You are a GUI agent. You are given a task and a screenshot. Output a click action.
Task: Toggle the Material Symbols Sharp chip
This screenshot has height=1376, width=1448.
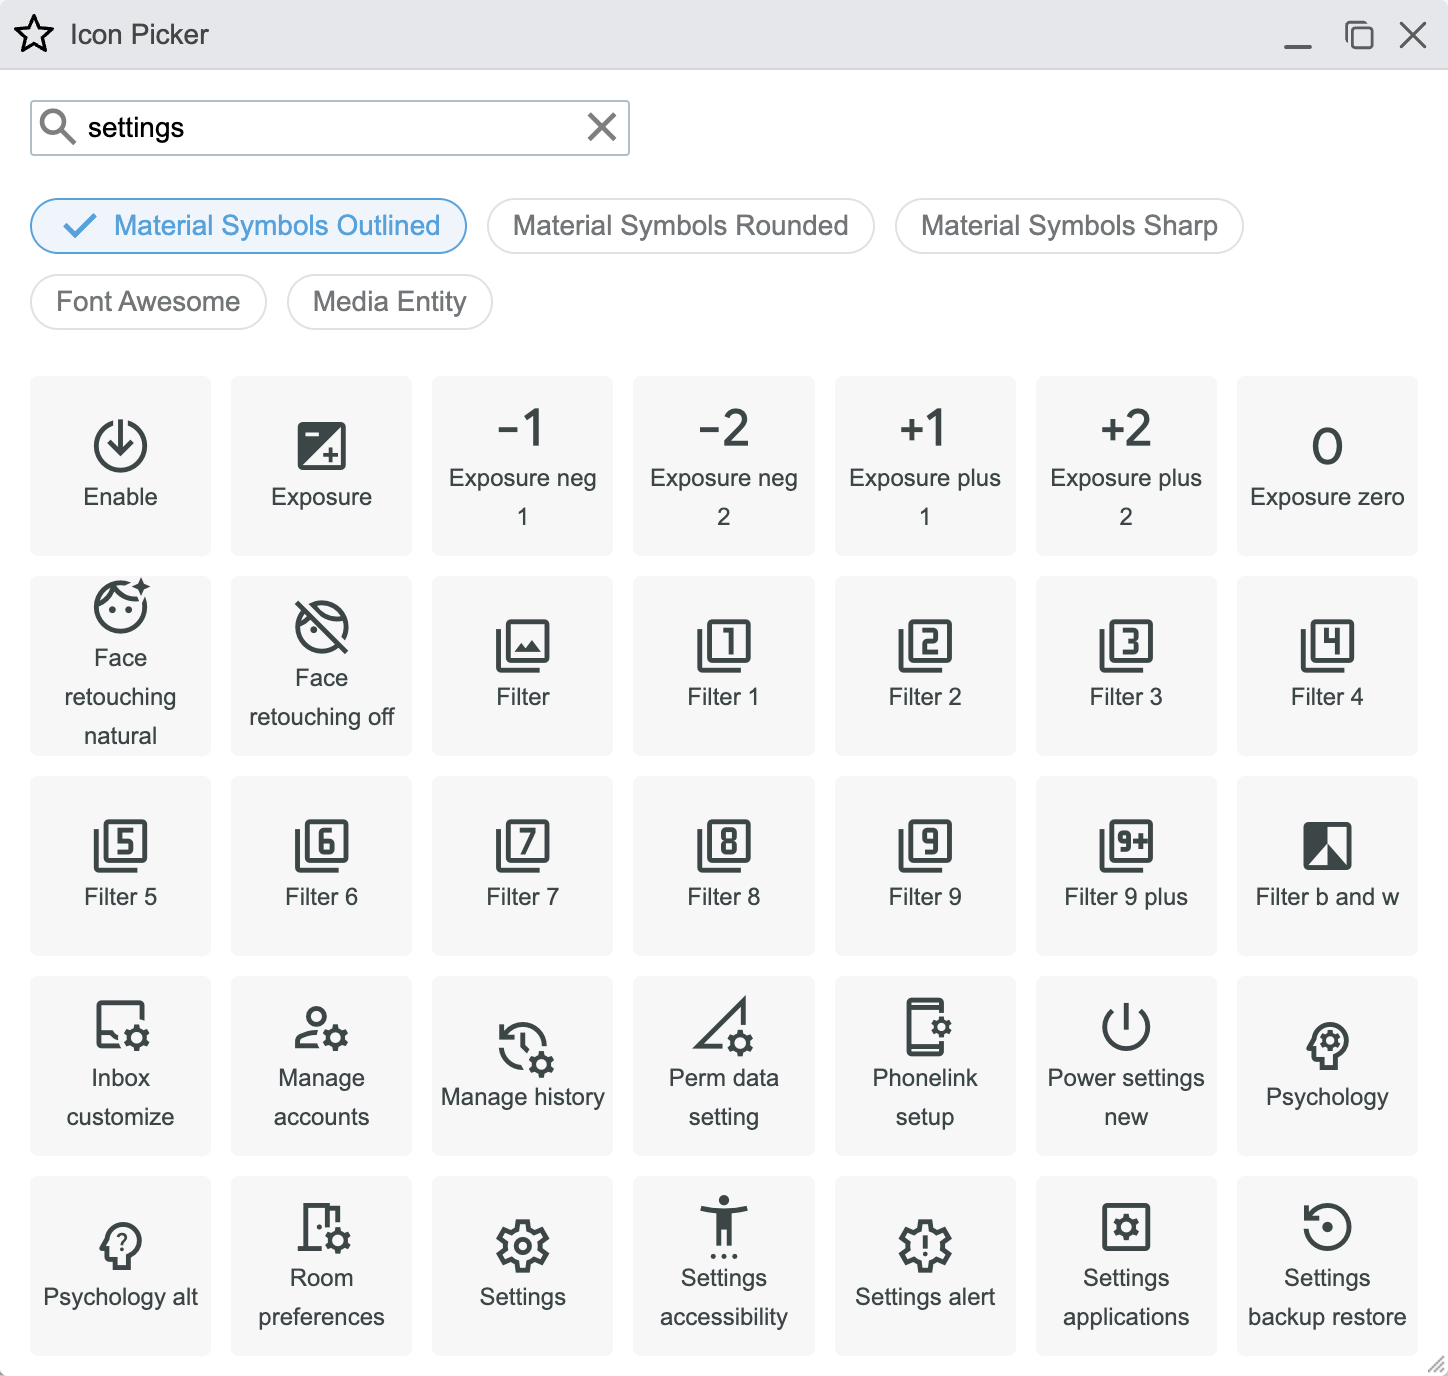click(1068, 226)
